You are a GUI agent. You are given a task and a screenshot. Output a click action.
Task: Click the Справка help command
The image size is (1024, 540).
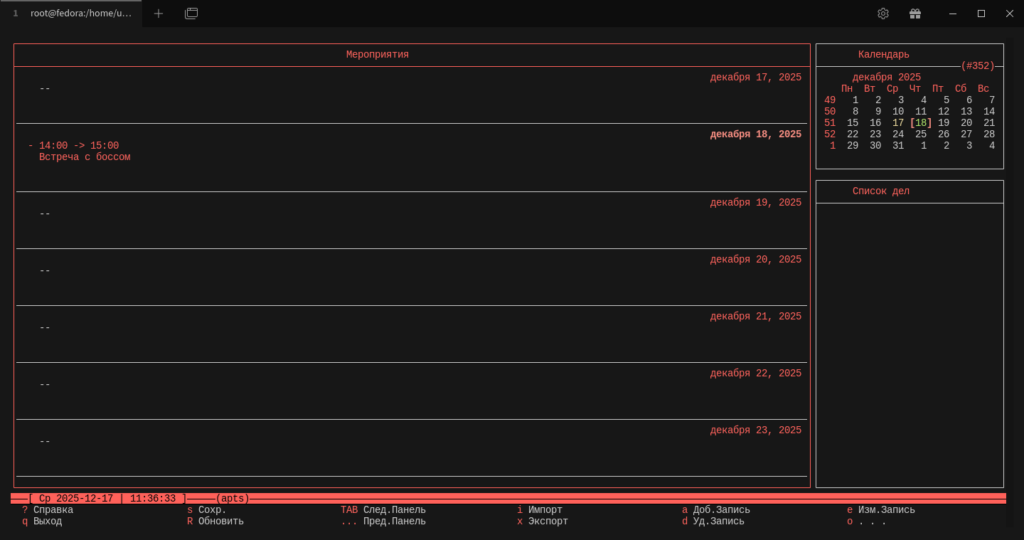click(x=53, y=509)
